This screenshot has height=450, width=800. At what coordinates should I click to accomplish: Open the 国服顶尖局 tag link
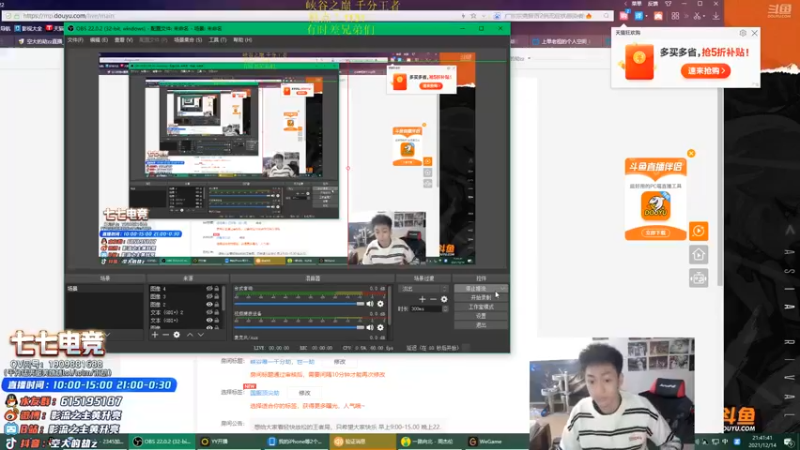(x=265, y=393)
